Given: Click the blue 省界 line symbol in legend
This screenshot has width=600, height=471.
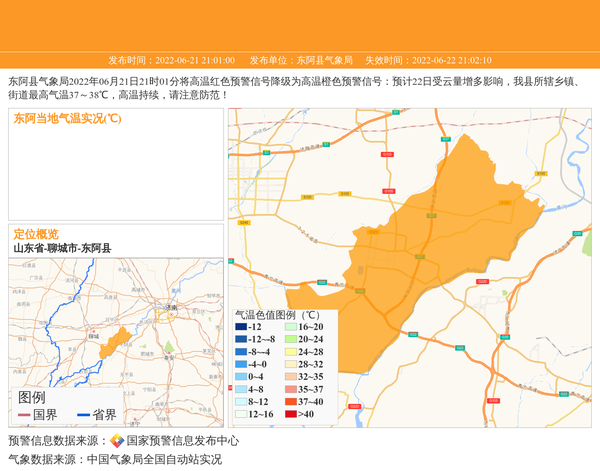Looking at the screenshot, I should [83, 415].
